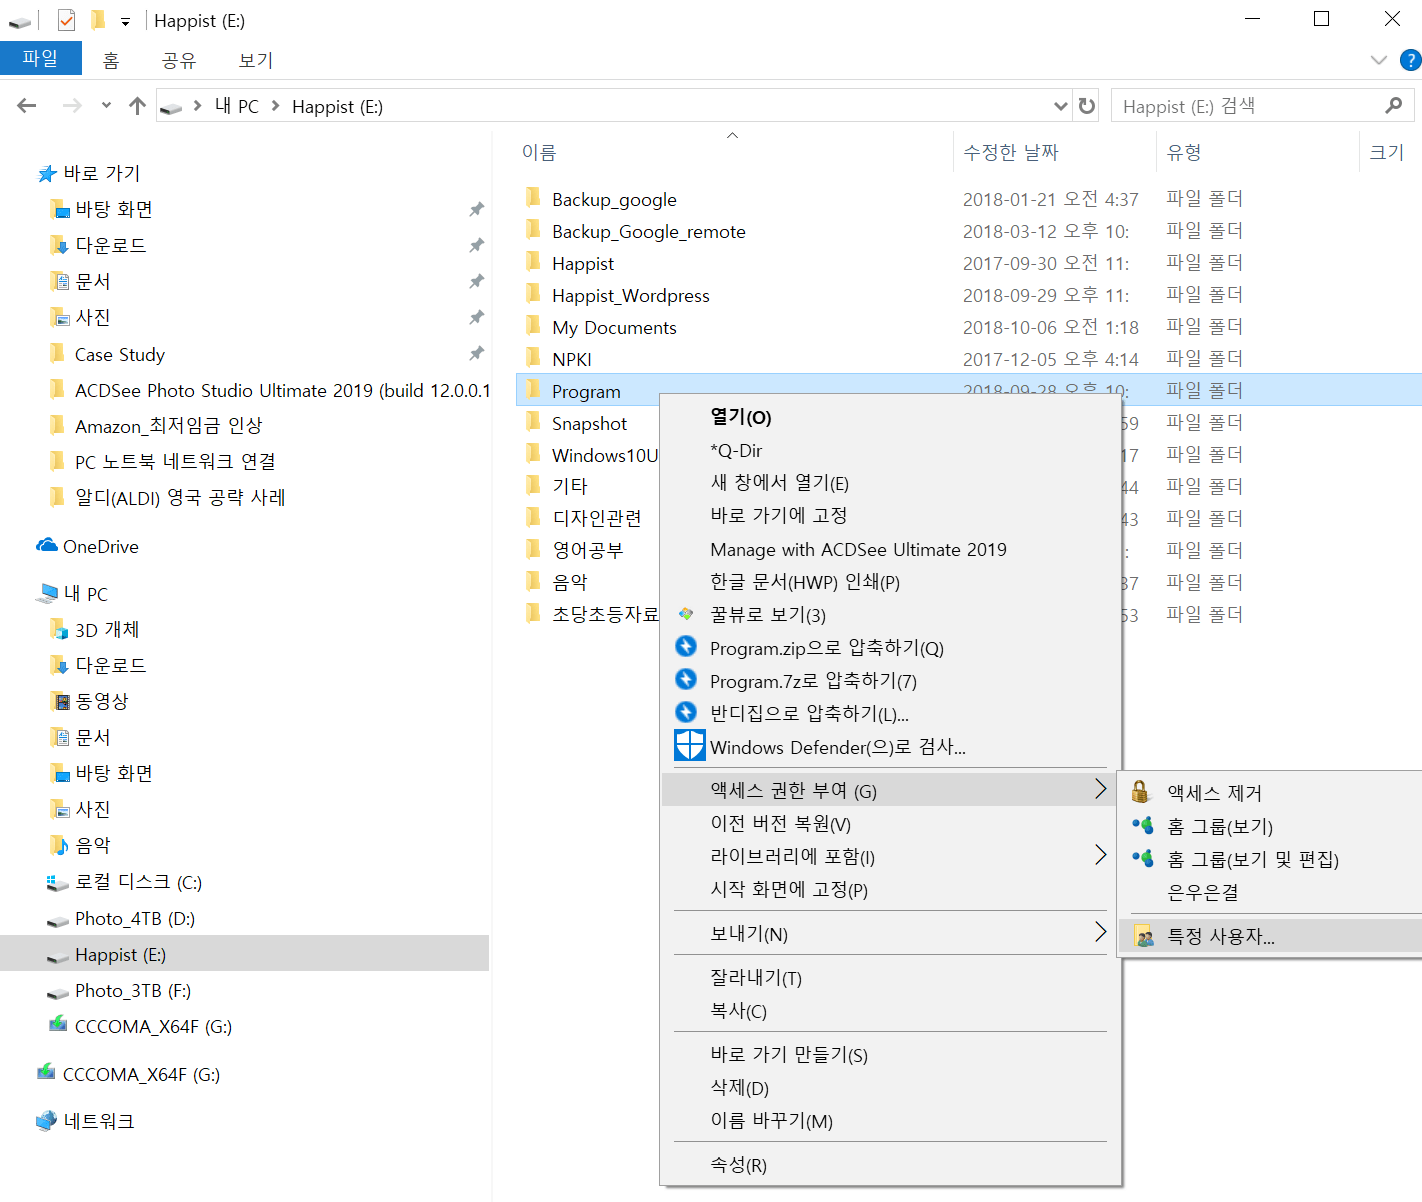Switch to the 보기 ribbon tab
Image resolution: width=1422 pixels, height=1202 pixels.
255,60
